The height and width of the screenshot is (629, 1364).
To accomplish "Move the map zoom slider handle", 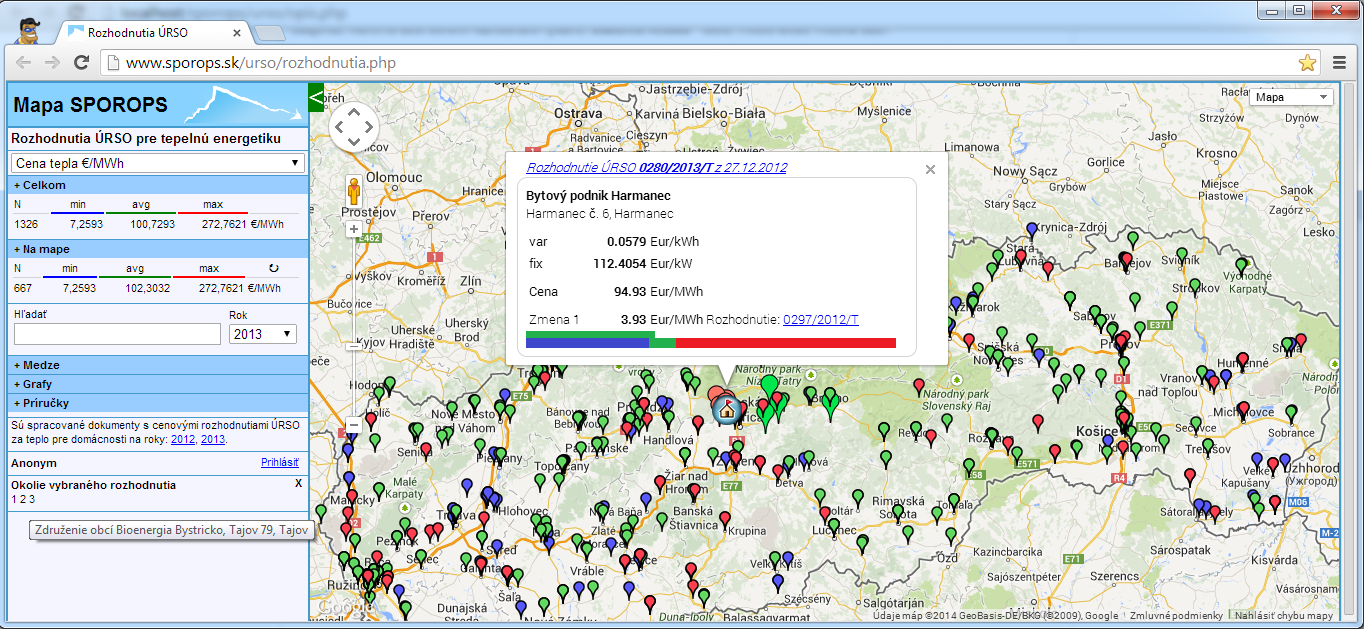I will pos(354,345).
